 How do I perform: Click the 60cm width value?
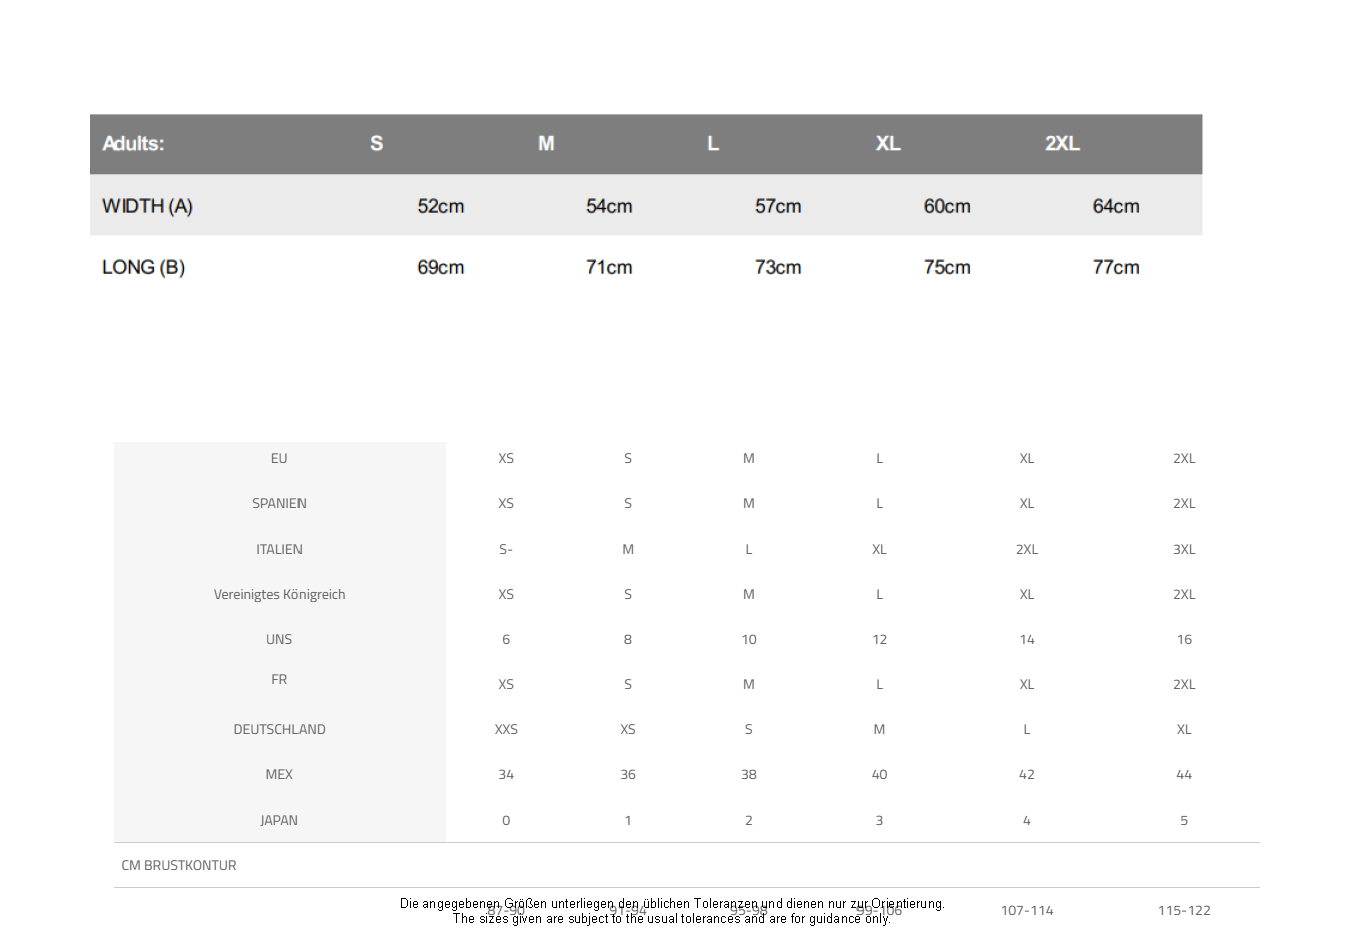point(947,206)
